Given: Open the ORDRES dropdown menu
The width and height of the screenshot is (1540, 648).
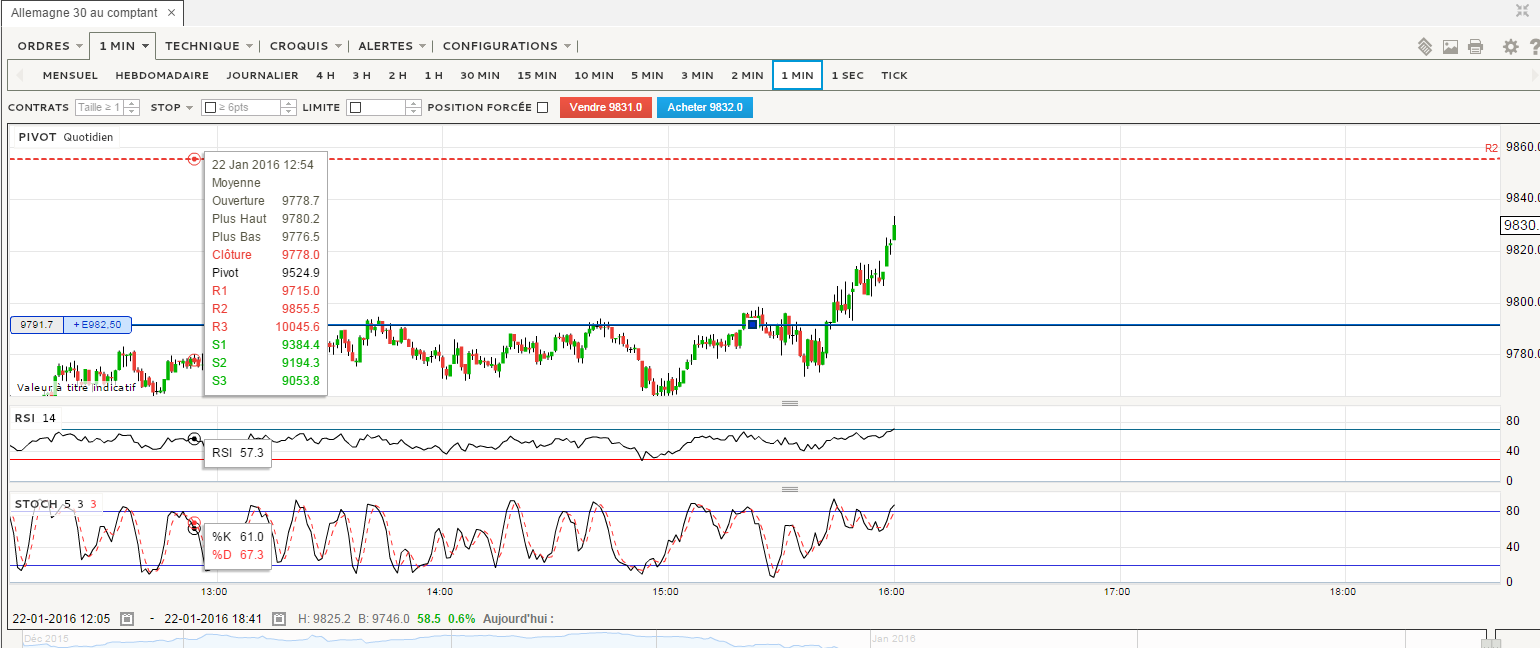Looking at the screenshot, I should point(50,46).
